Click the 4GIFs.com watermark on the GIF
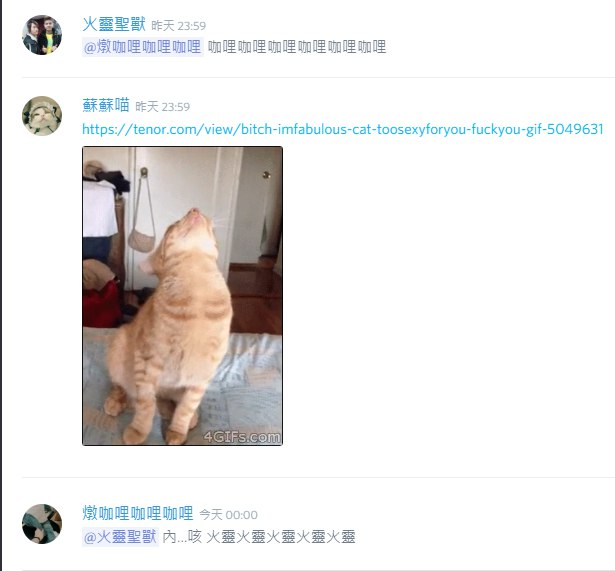This screenshot has height=571, width=615. tap(242, 437)
